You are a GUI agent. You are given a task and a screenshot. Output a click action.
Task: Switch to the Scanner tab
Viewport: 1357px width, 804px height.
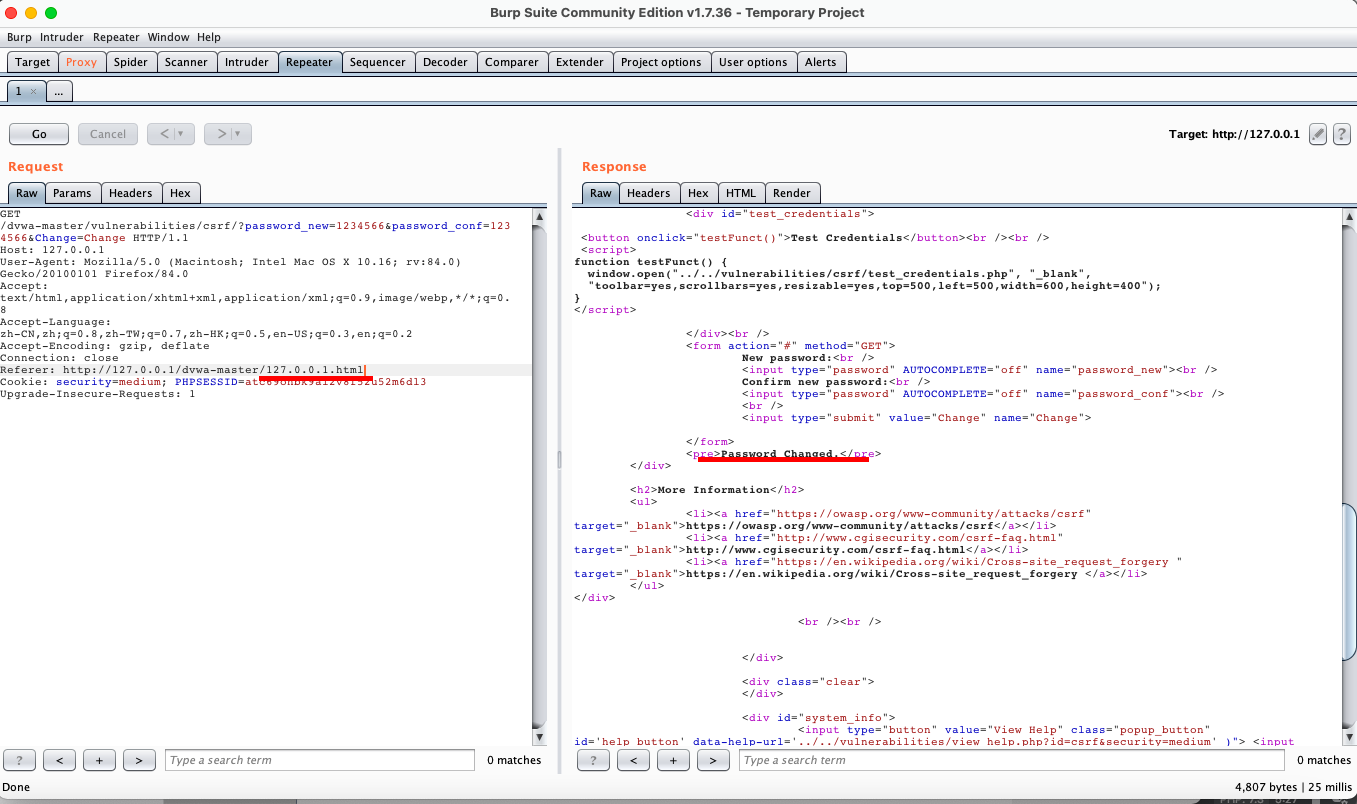pos(187,62)
